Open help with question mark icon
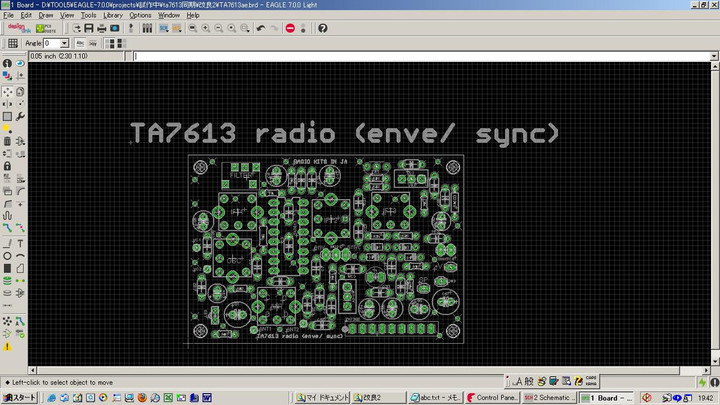 (x=323, y=29)
